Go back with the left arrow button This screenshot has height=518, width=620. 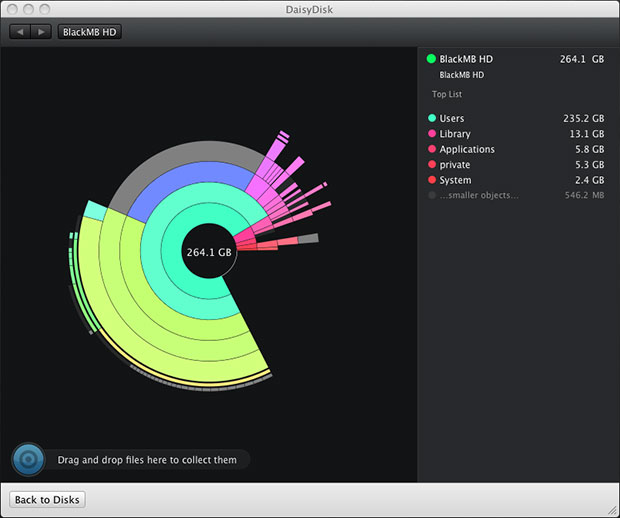click(x=20, y=32)
